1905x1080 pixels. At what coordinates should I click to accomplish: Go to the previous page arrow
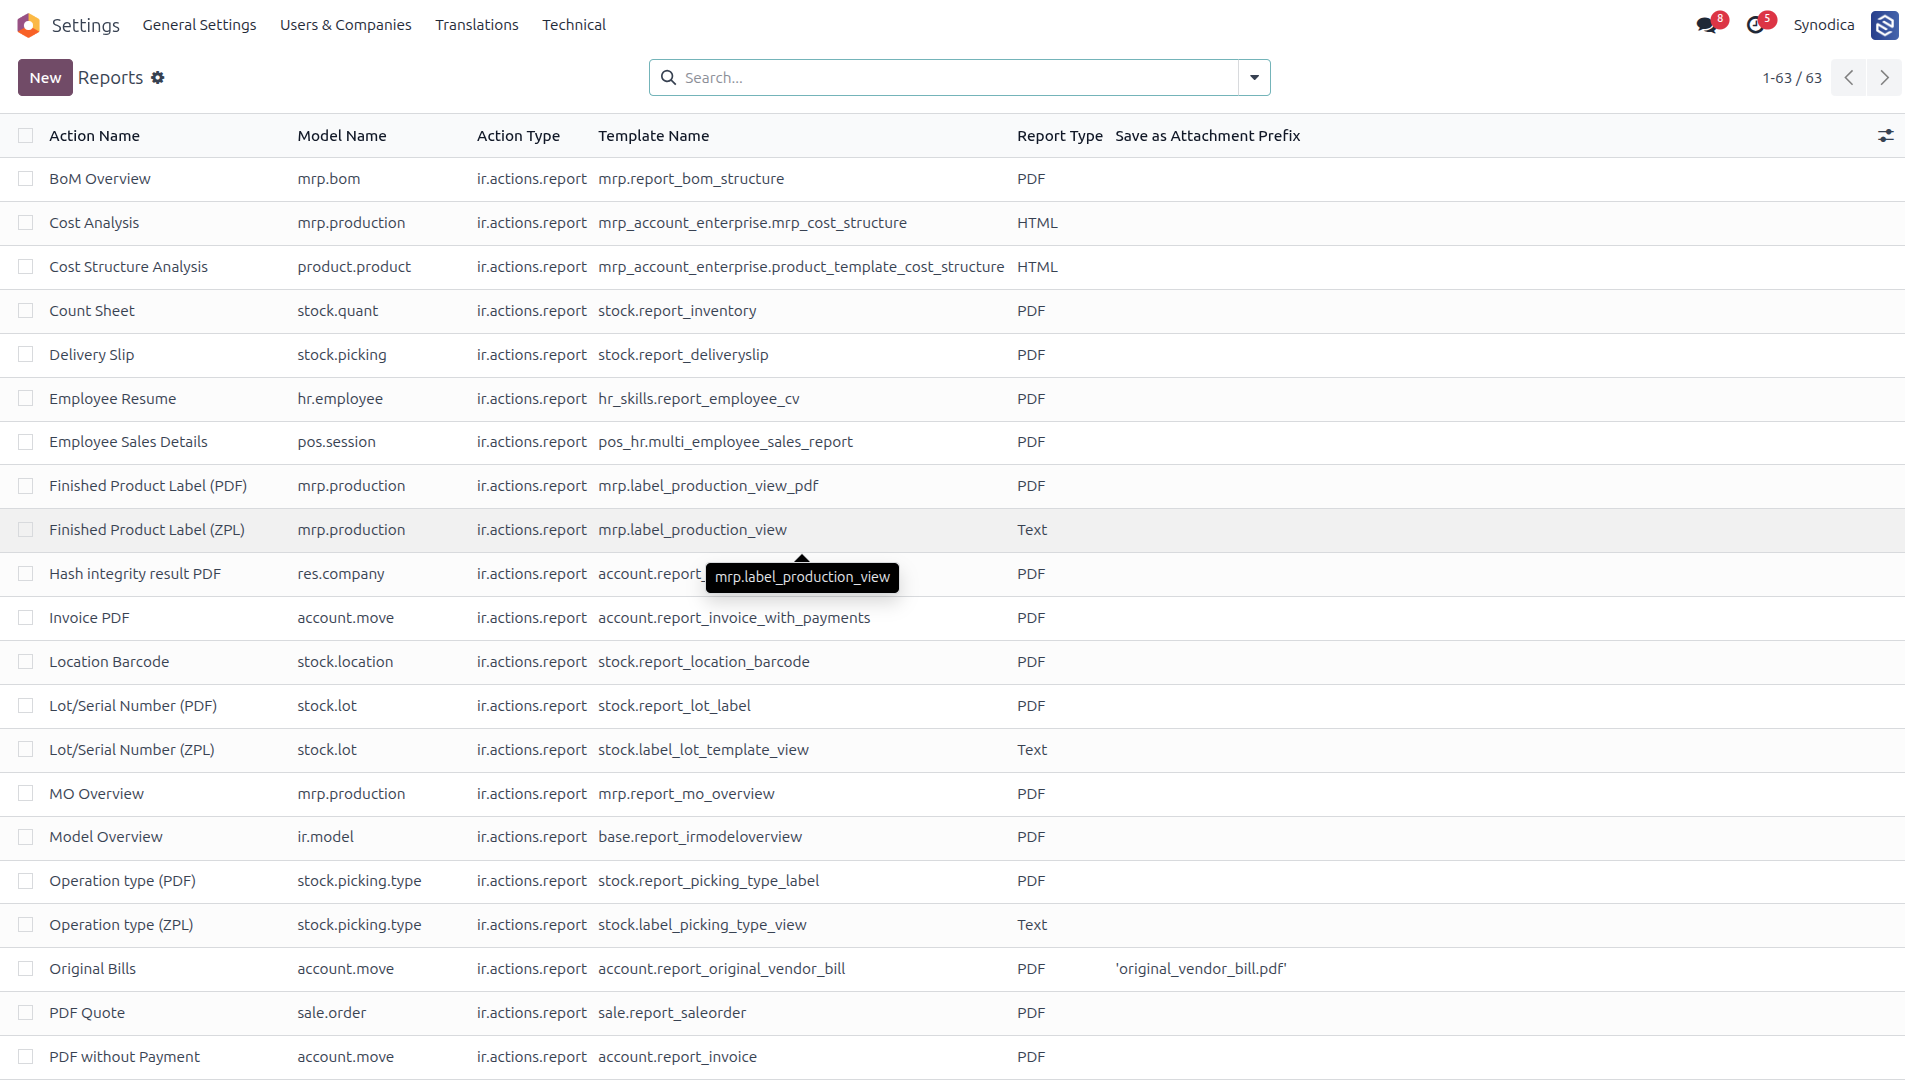pos(1849,78)
